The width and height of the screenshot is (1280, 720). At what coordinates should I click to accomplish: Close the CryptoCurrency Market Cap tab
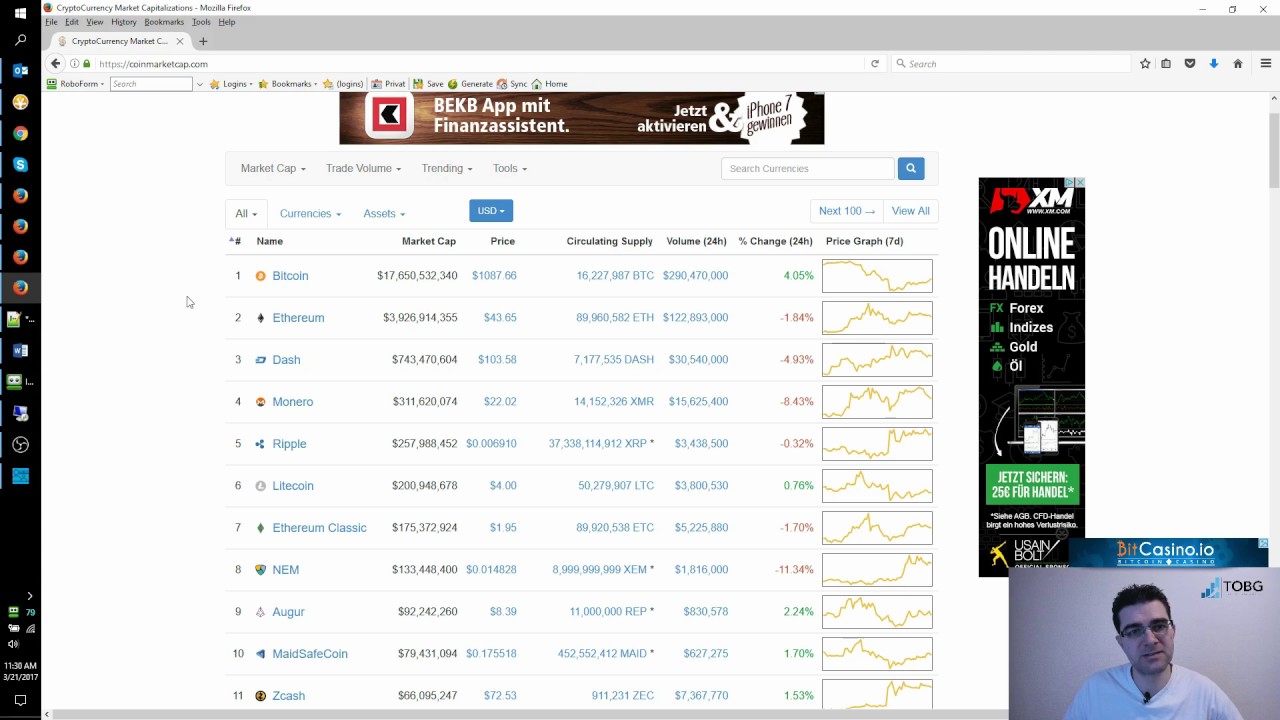(180, 41)
